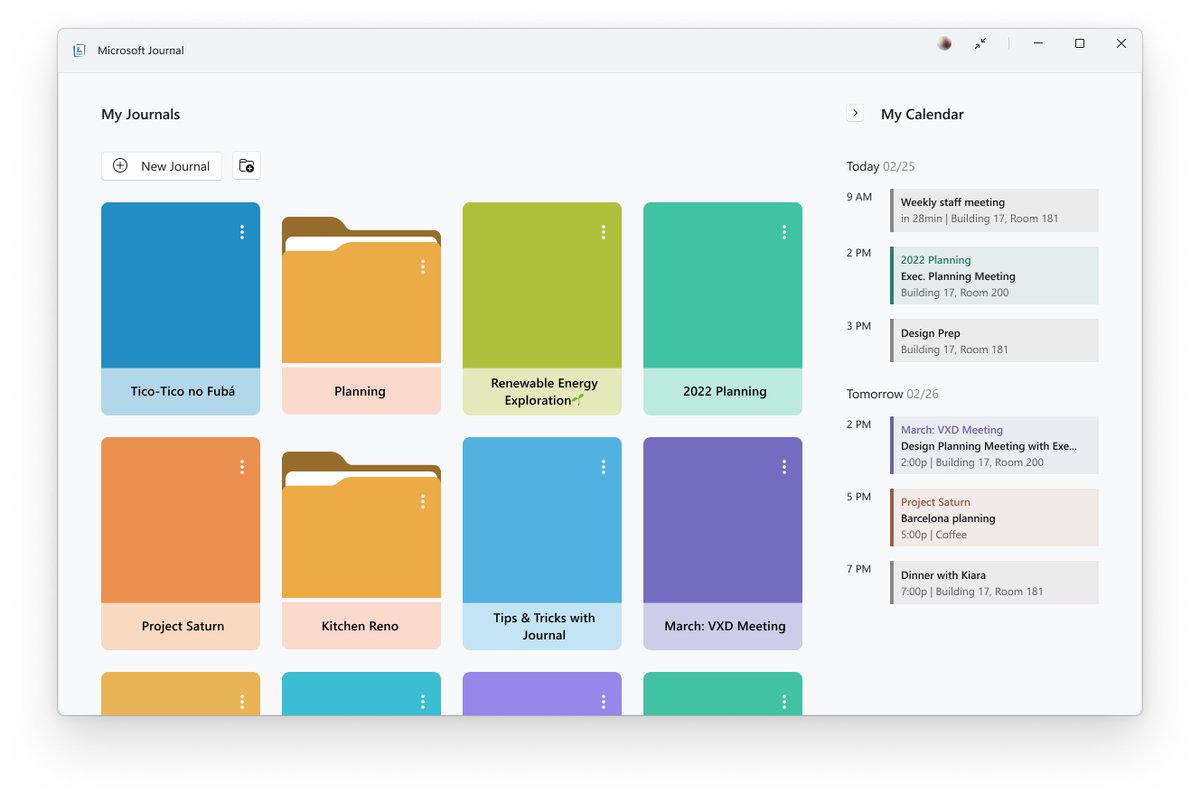Click the Kitchen Reno title label
1200x802 pixels.
360,626
